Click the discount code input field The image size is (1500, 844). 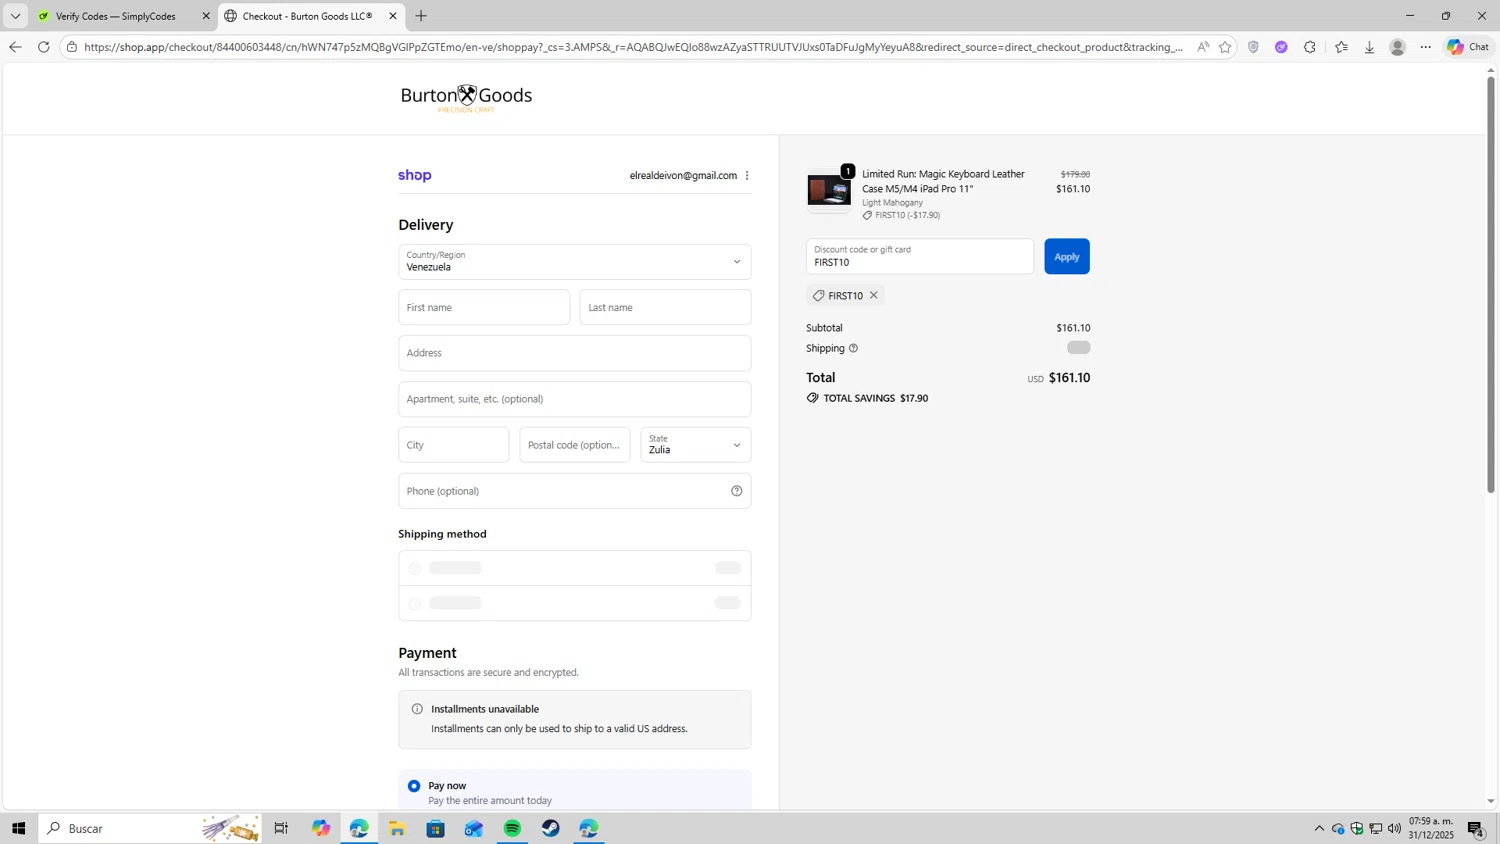[920, 257]
